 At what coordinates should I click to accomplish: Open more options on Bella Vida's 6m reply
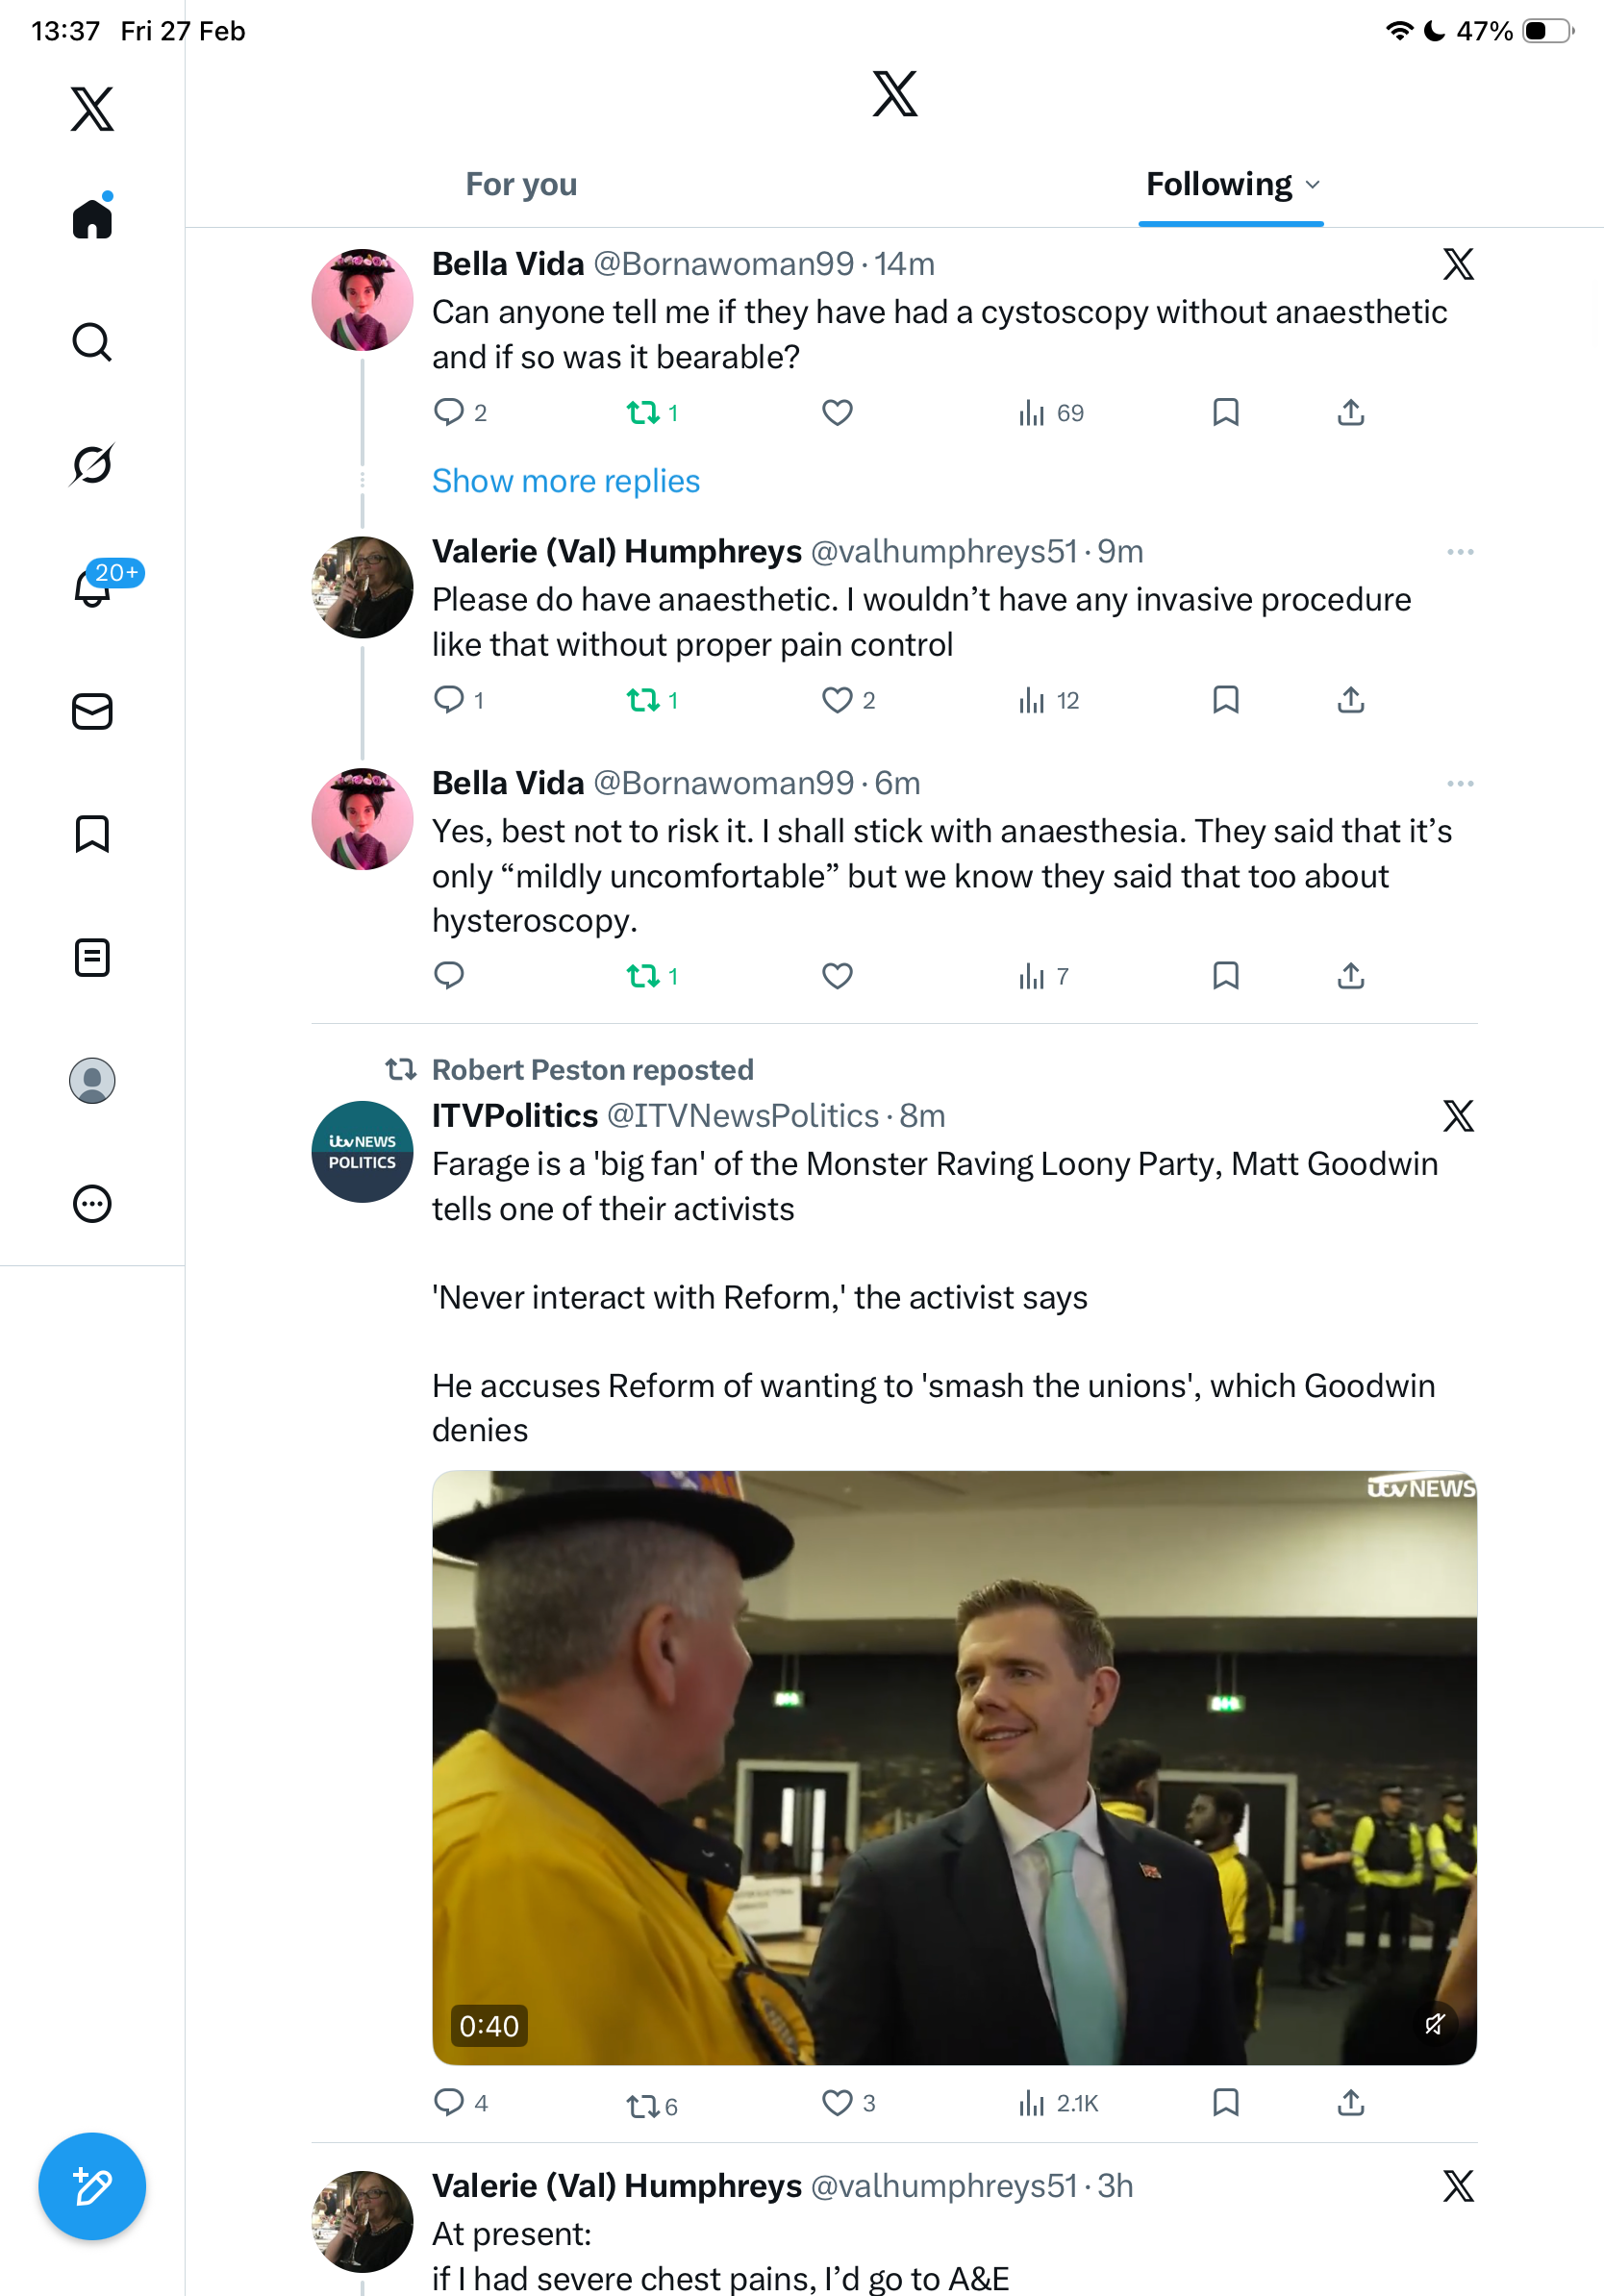coord(1460,784)
